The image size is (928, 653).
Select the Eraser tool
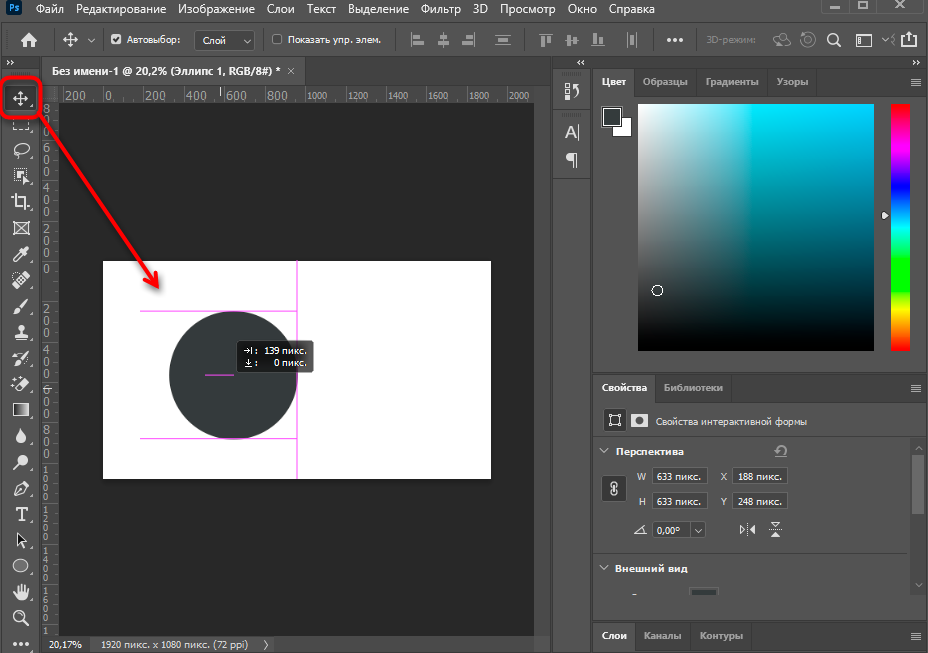click(x=21, y=384)
